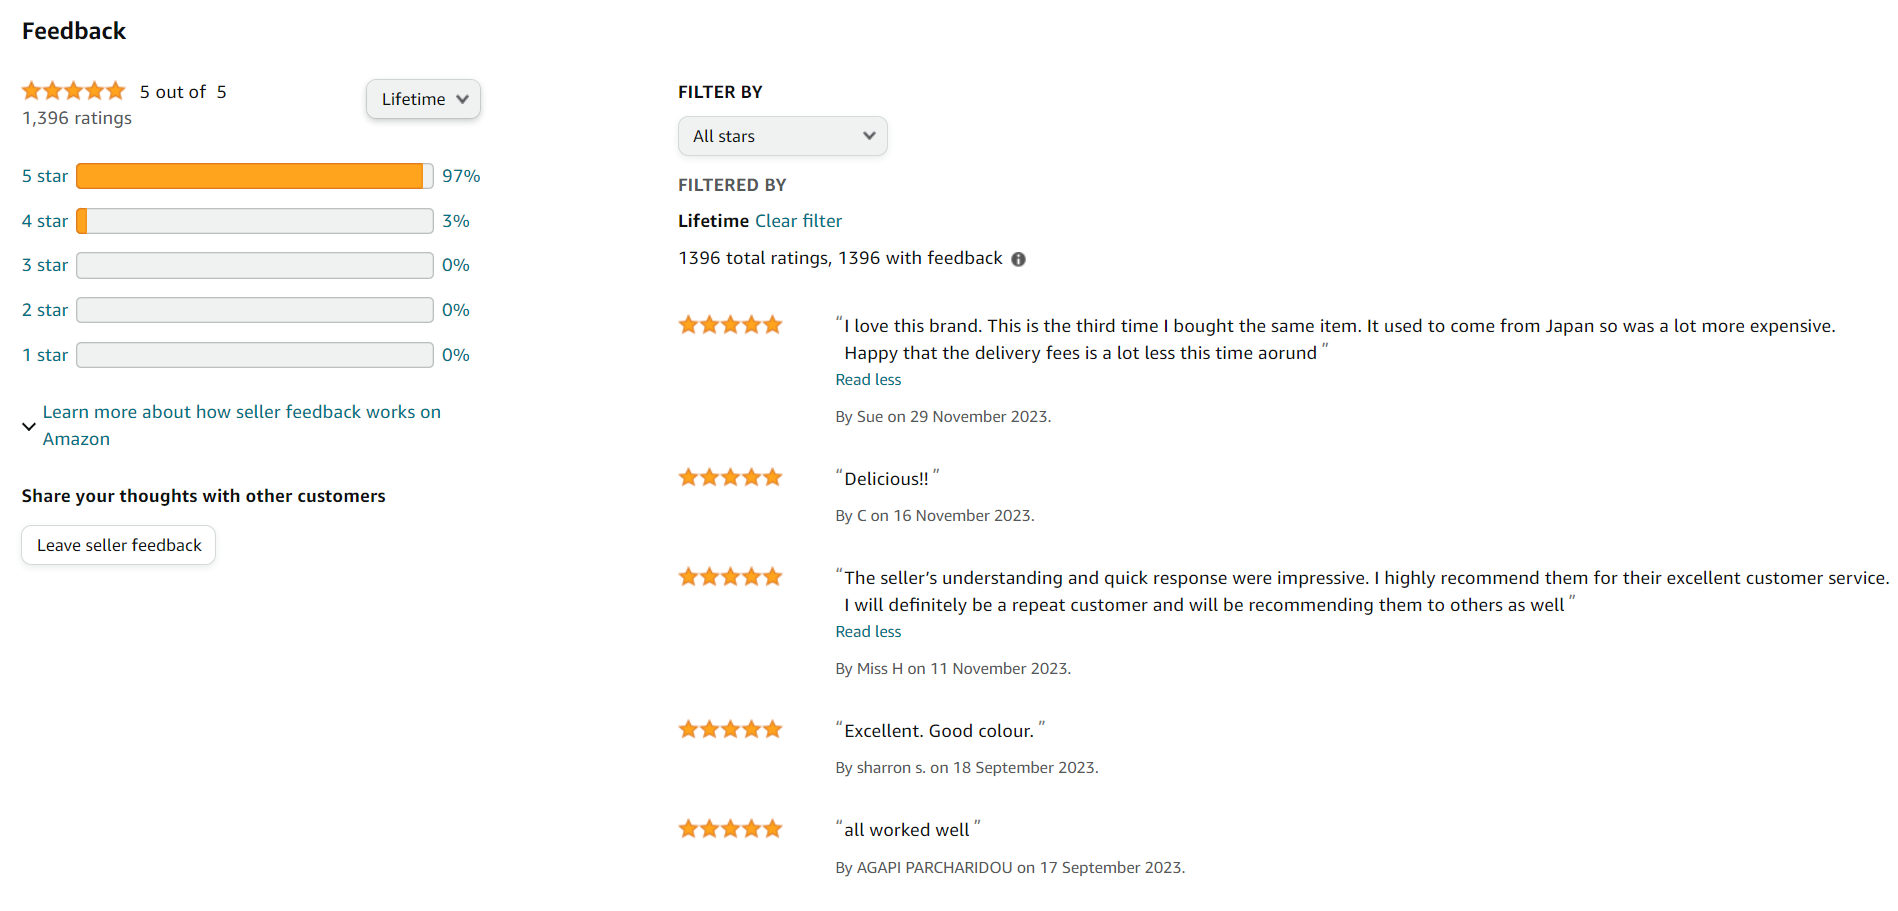The height and width of the screenshot is (911, 1898).
Task: Click the stars beside Excellent Good colour review
Action: click(730, 730)
